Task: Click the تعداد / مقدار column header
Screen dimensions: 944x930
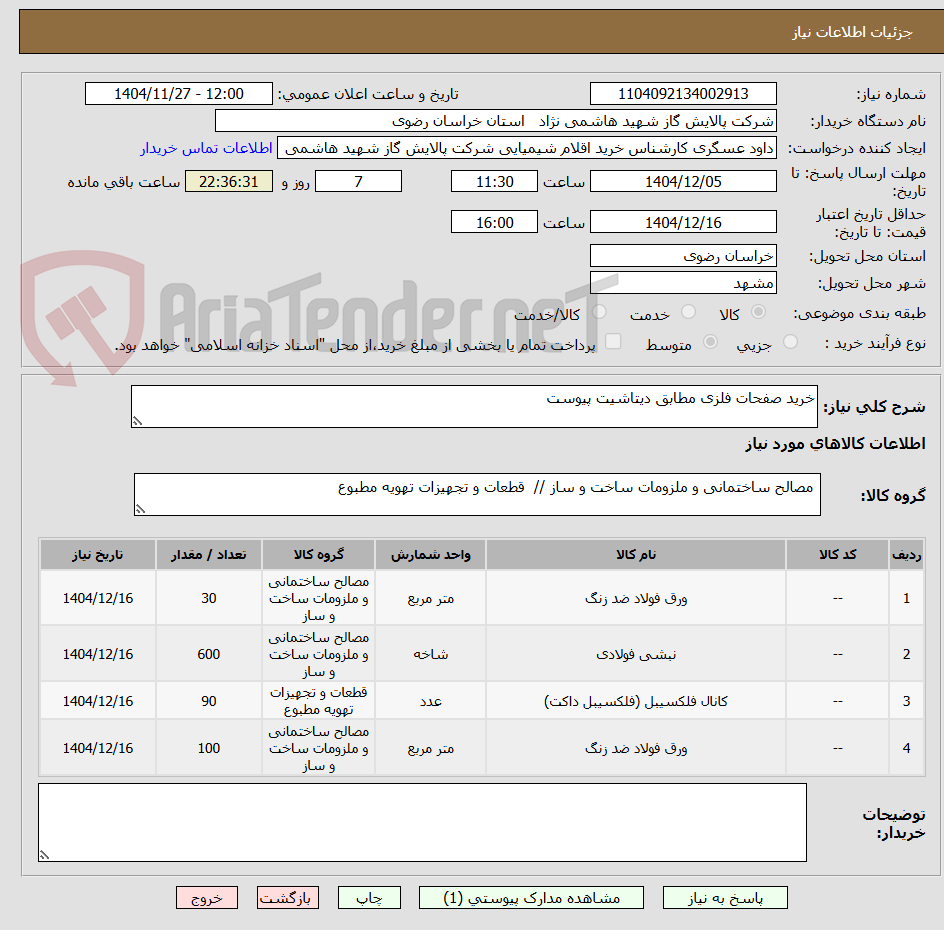Action: click(x=209, y=554)
